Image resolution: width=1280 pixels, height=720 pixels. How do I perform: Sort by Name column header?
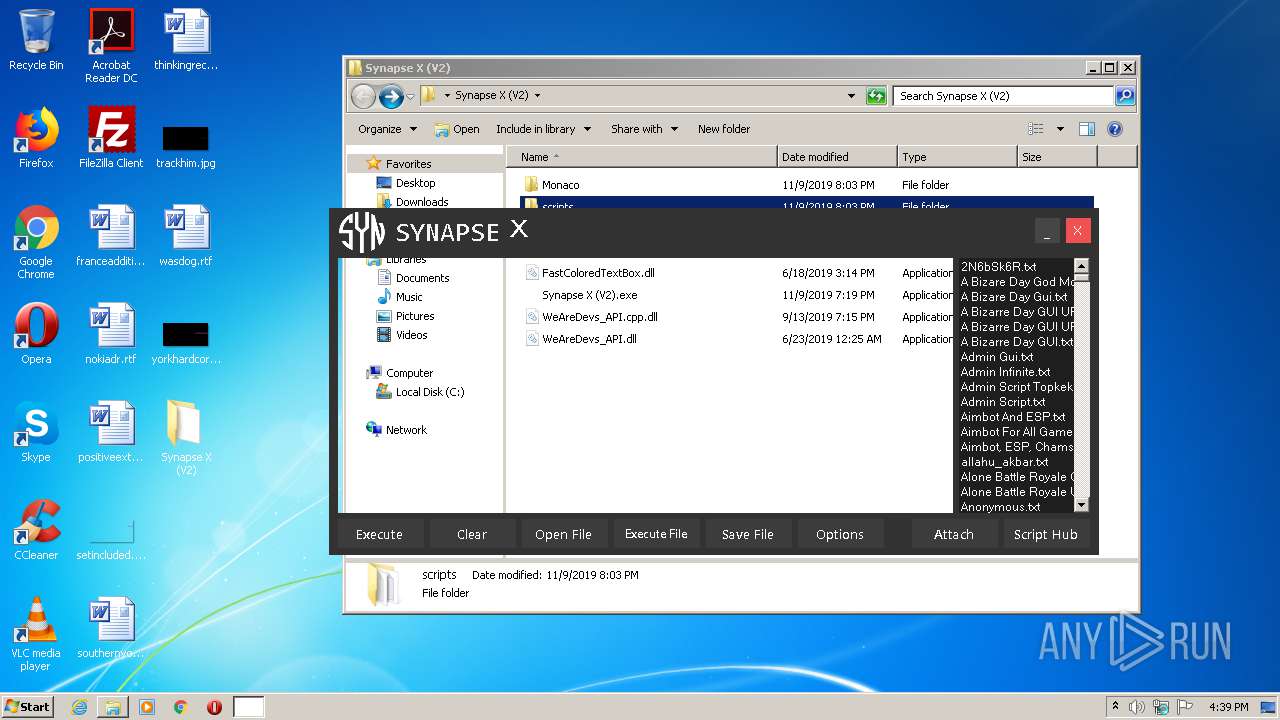click(x=641, y=157)
